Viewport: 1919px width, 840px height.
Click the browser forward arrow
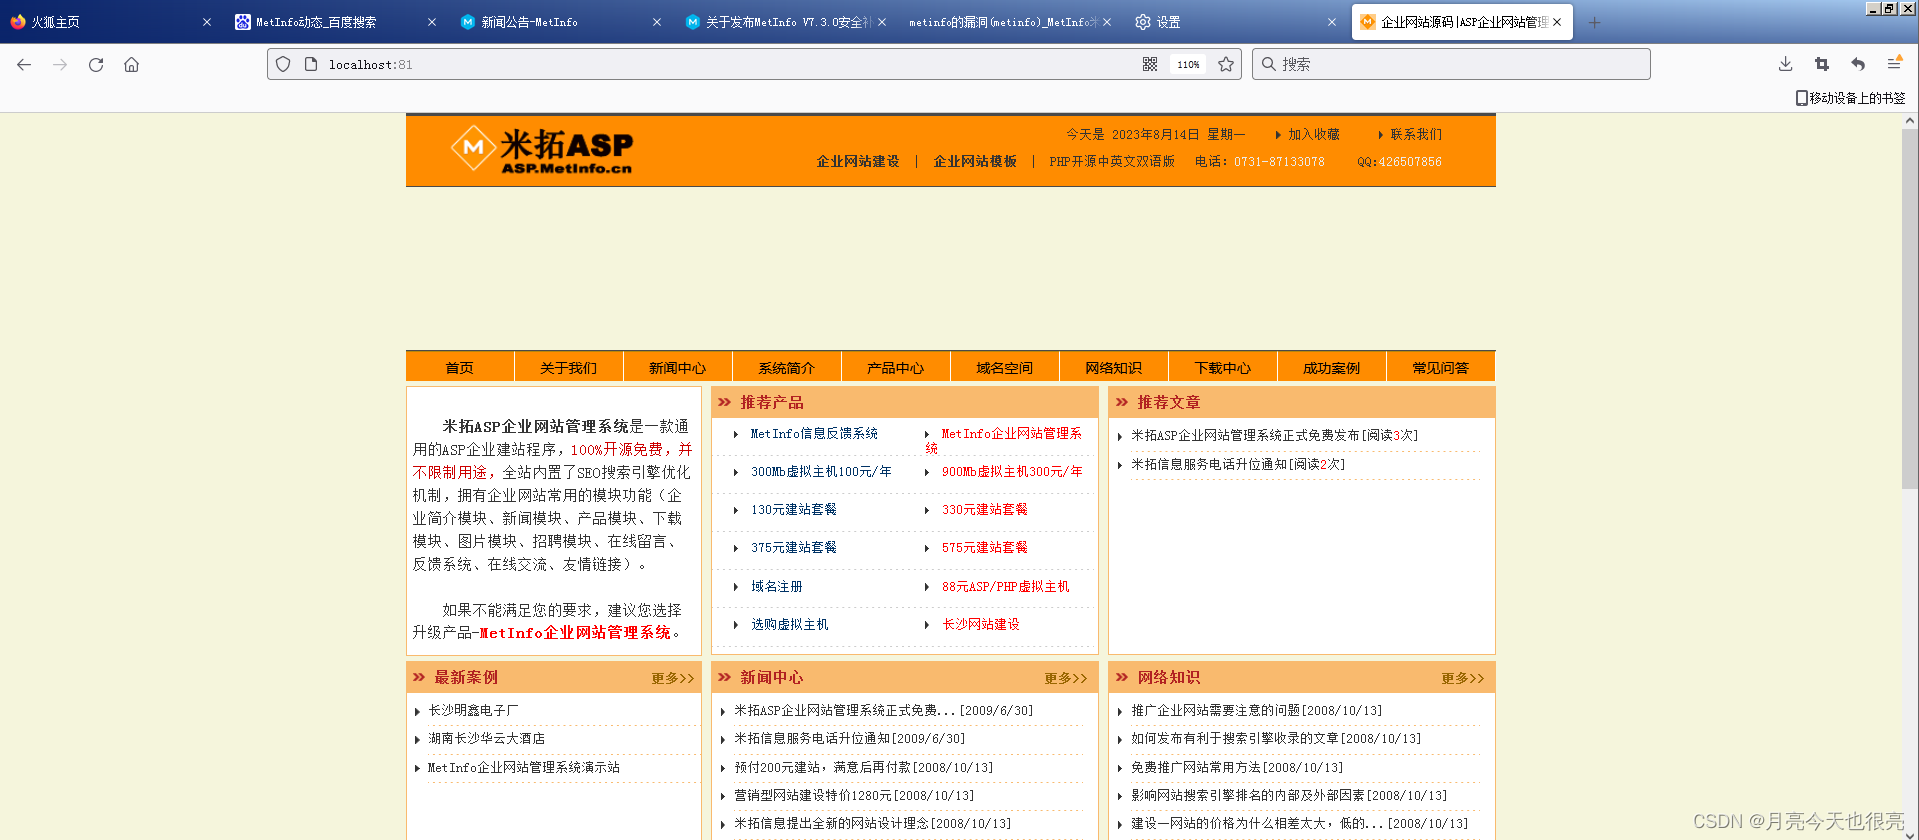(x=60, y=64)
